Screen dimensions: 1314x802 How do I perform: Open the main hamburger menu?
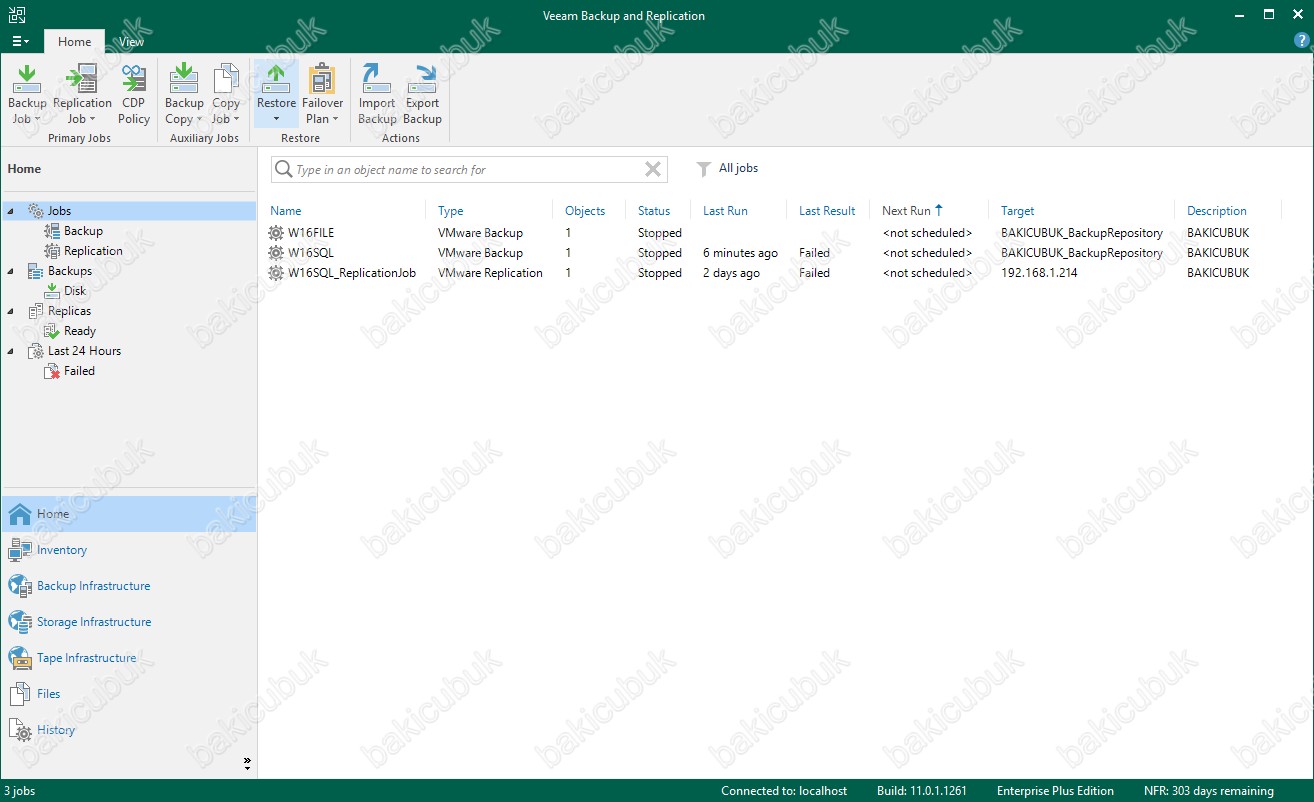tap(20, 41)
